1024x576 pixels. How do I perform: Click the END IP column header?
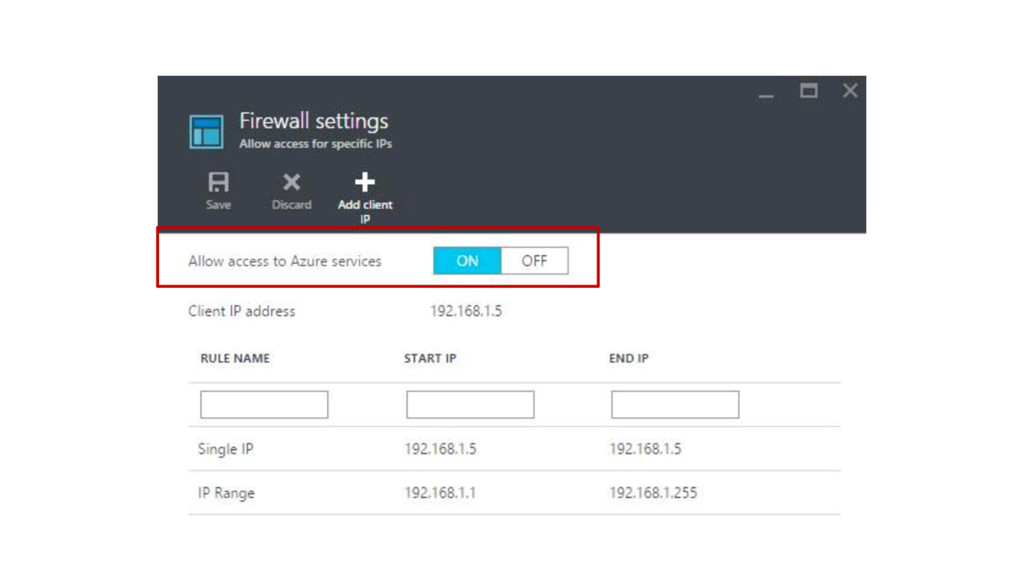click(x=629, y=359)
